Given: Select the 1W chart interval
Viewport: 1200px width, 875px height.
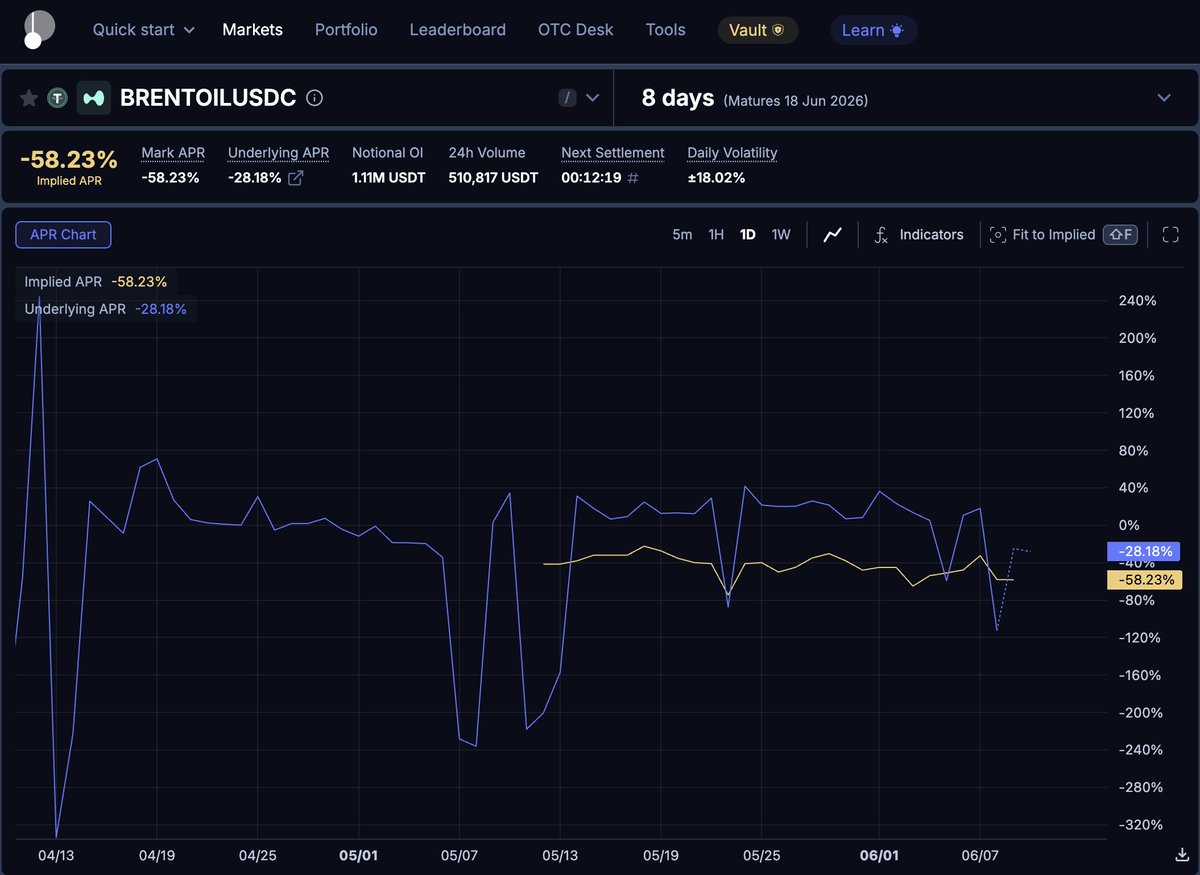Looking at the screenshot, I should click(x=781, y=235).
